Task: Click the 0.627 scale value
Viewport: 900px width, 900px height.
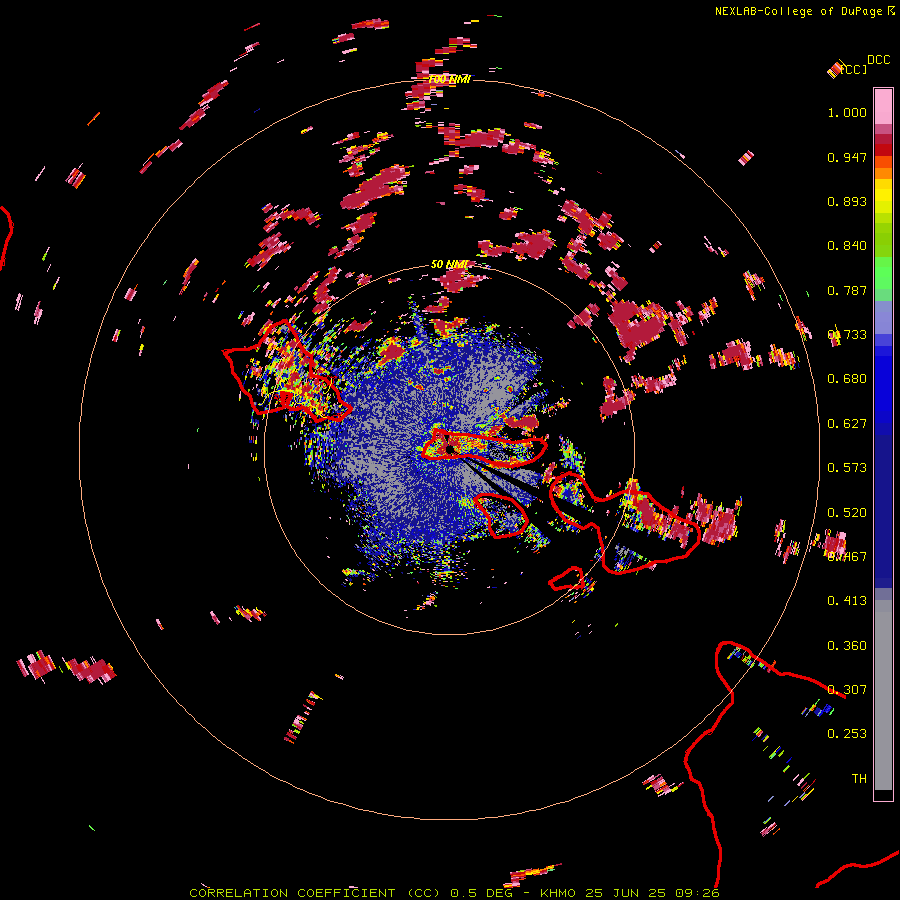Action: [847, 424]
